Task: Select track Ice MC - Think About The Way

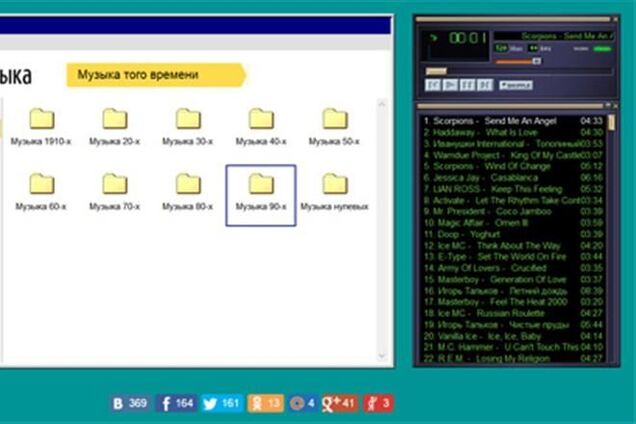Action: pos(513,245)
